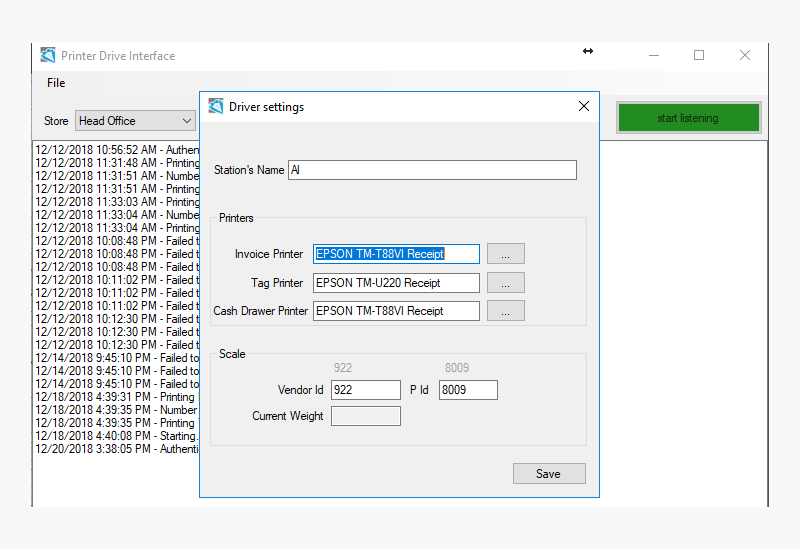The height and width of the screenshot is (550, 800).
Task: Select log entry 12/12/2018 10:56:52 AM
Action: [117, 149]
